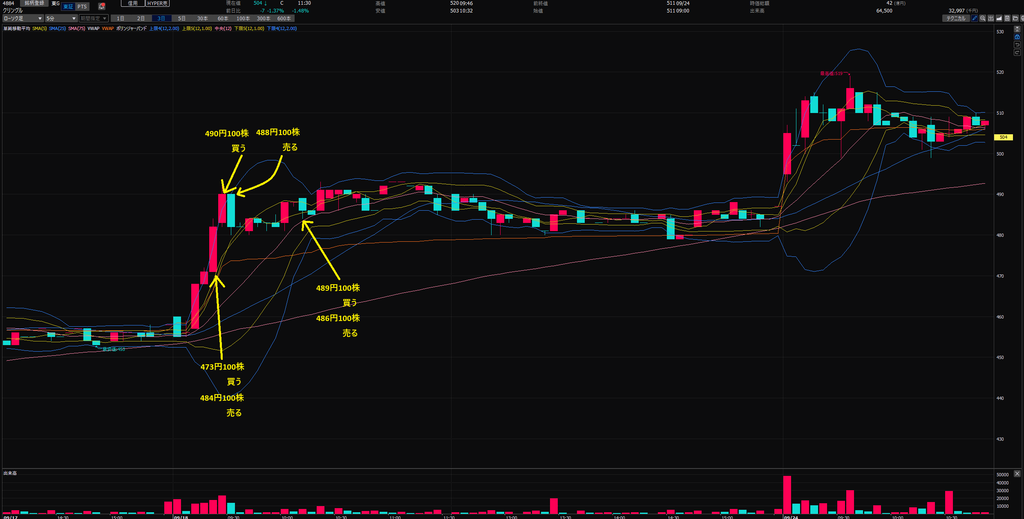The image size is (1024, 519).
Task: Toggle the PTS market button
Action: point(82,7)
